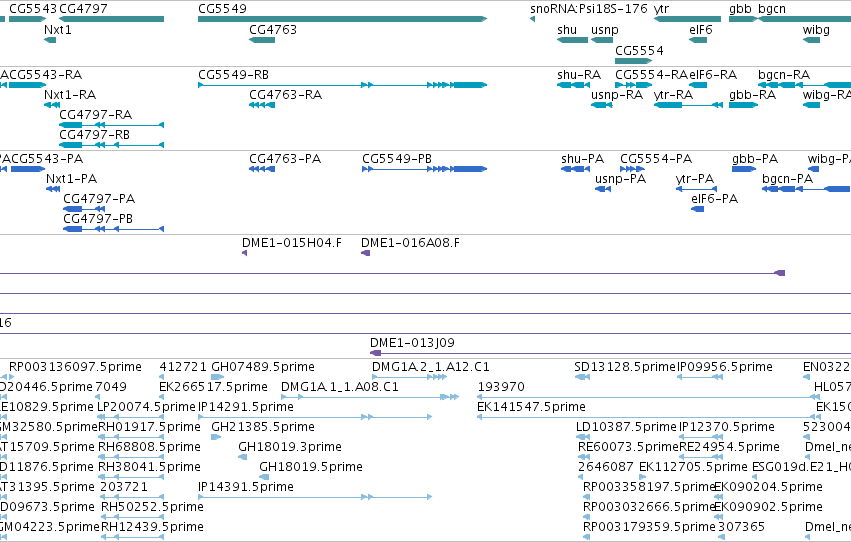Select the DMG1A.1_1.A08.C1 cDNA feature

pyautogui.click(x=371, y=397)
